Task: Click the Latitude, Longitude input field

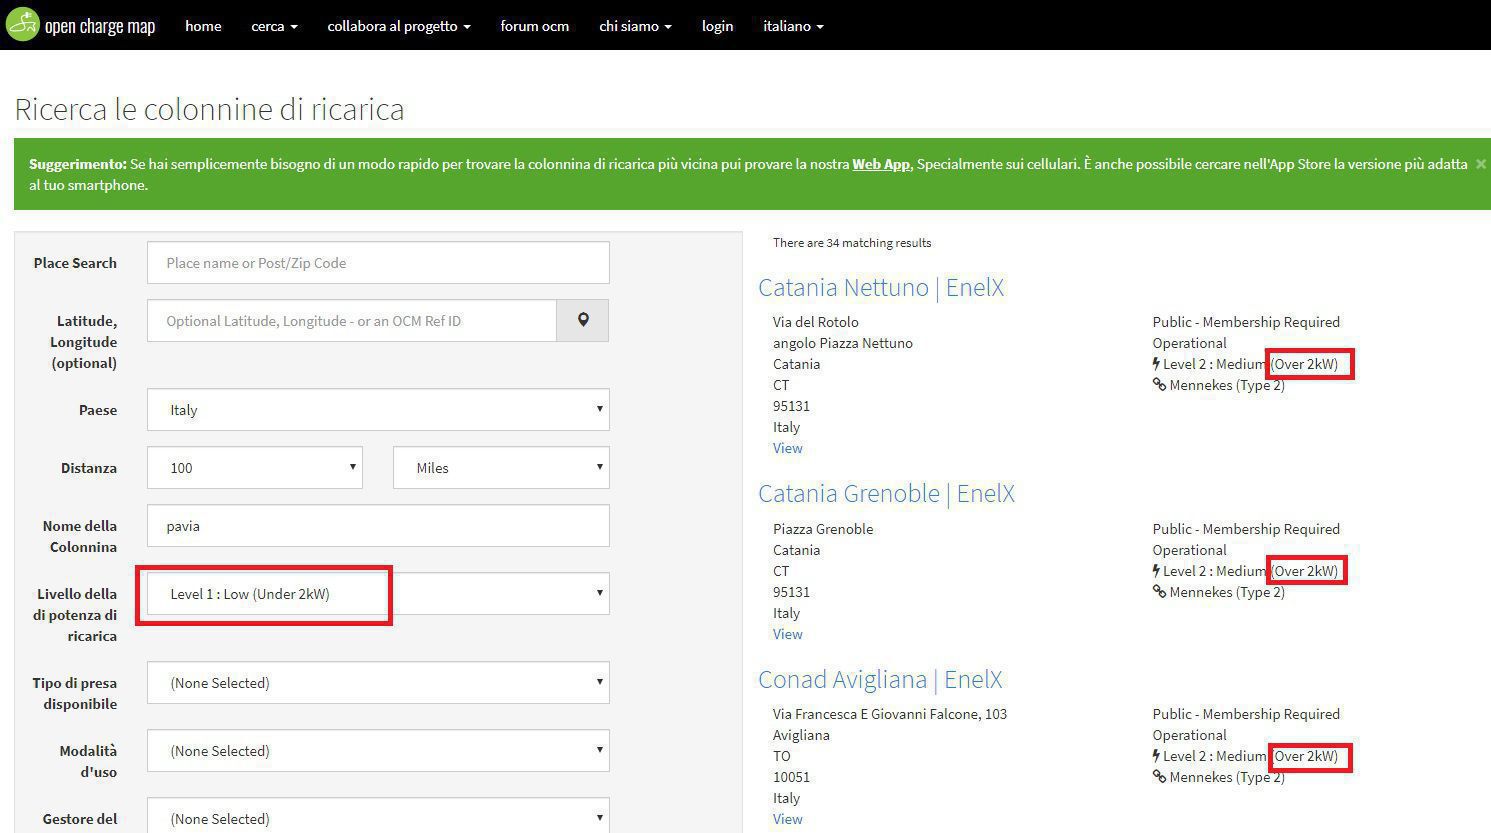Action: (352, 321)
